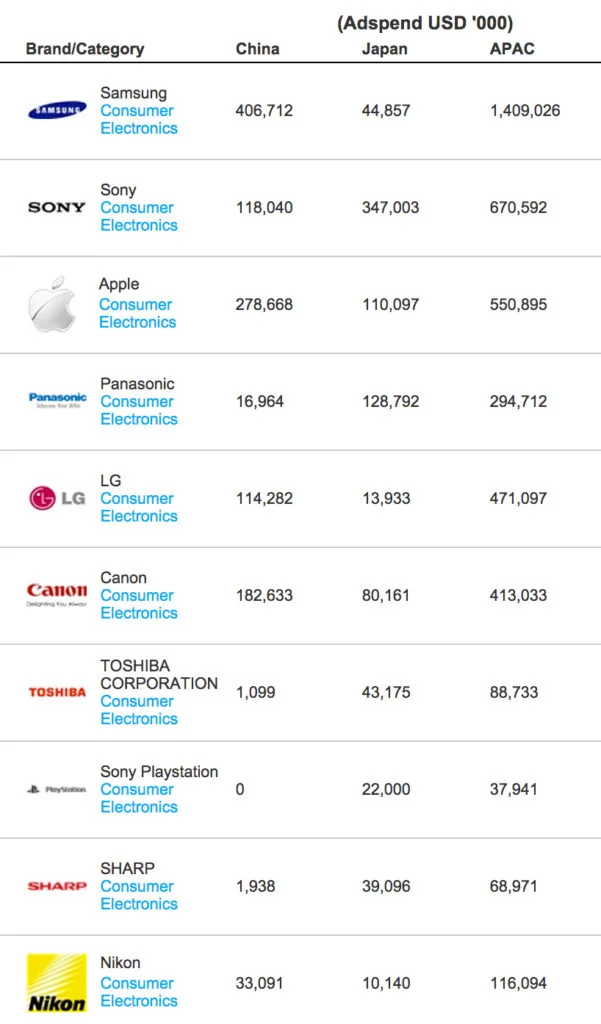Click the Japan column header

point(384,49)
